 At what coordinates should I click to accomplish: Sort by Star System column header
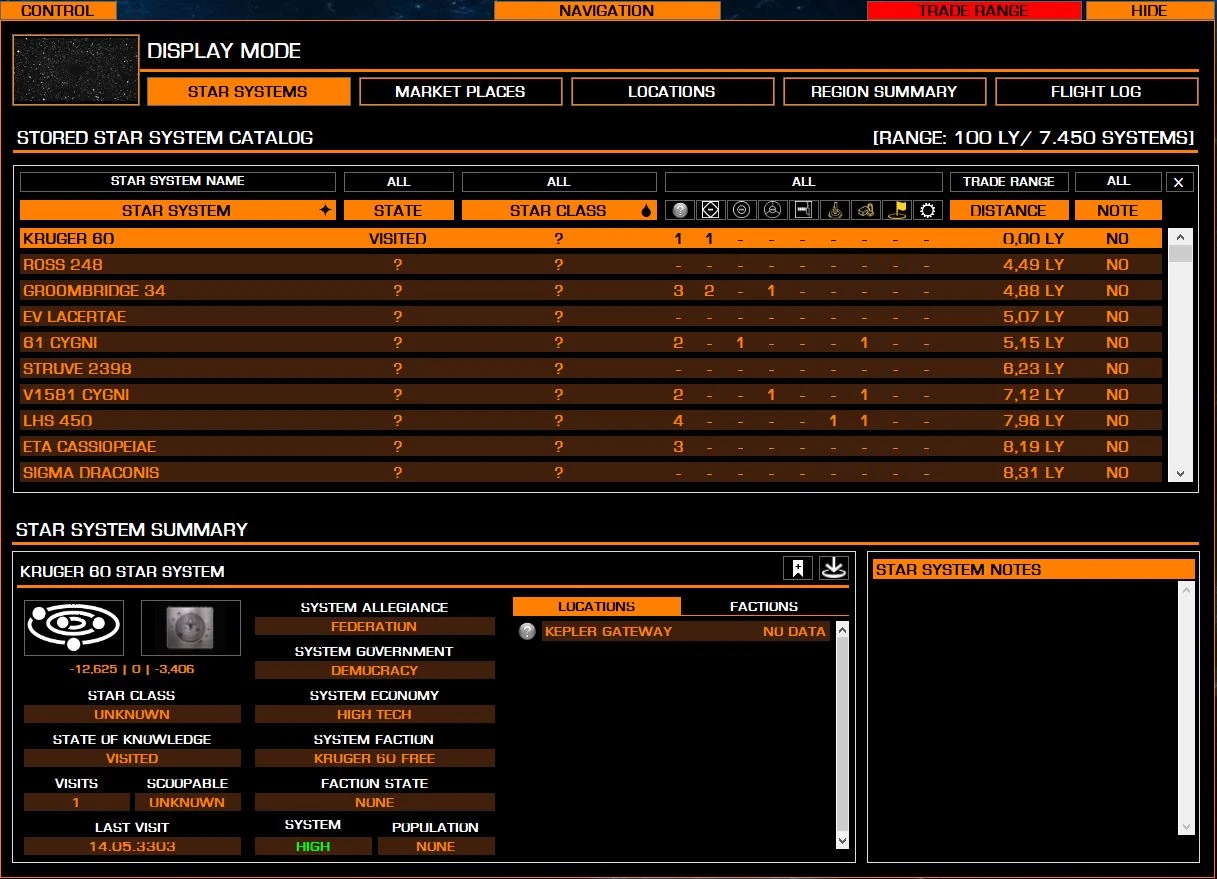[x=177, y=210]
